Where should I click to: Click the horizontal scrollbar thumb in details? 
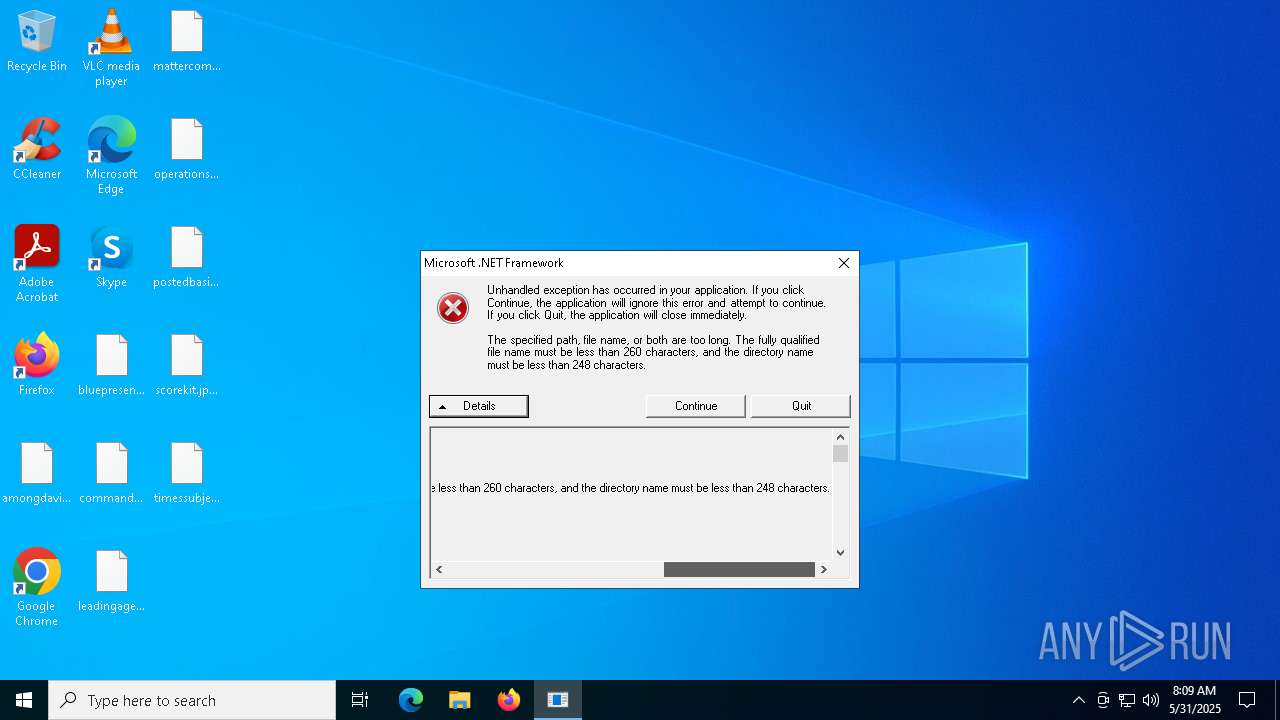[x=739, y=569]
